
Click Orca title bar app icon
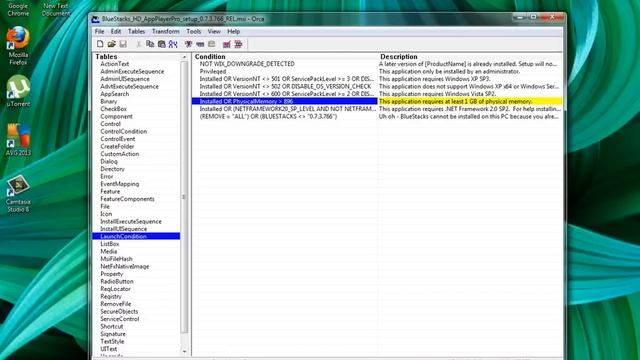tap(96, 19)
